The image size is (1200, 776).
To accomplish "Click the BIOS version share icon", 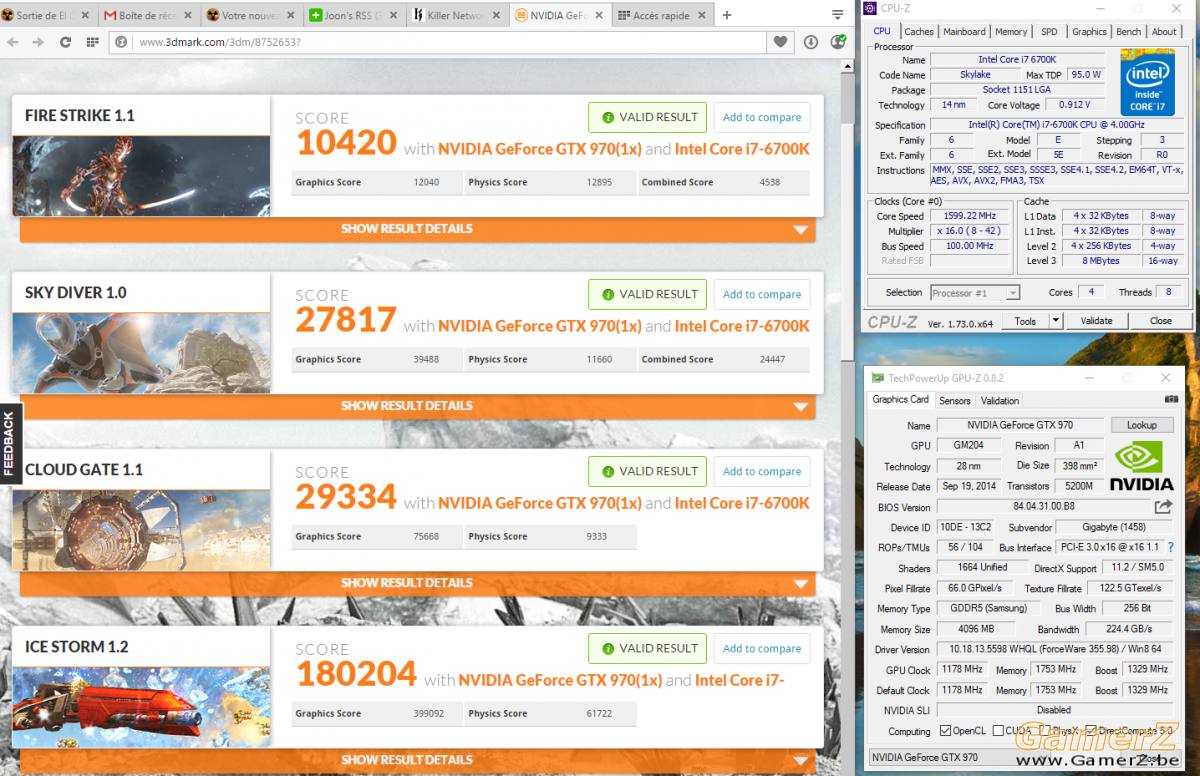I will [x=1163, y=507].
